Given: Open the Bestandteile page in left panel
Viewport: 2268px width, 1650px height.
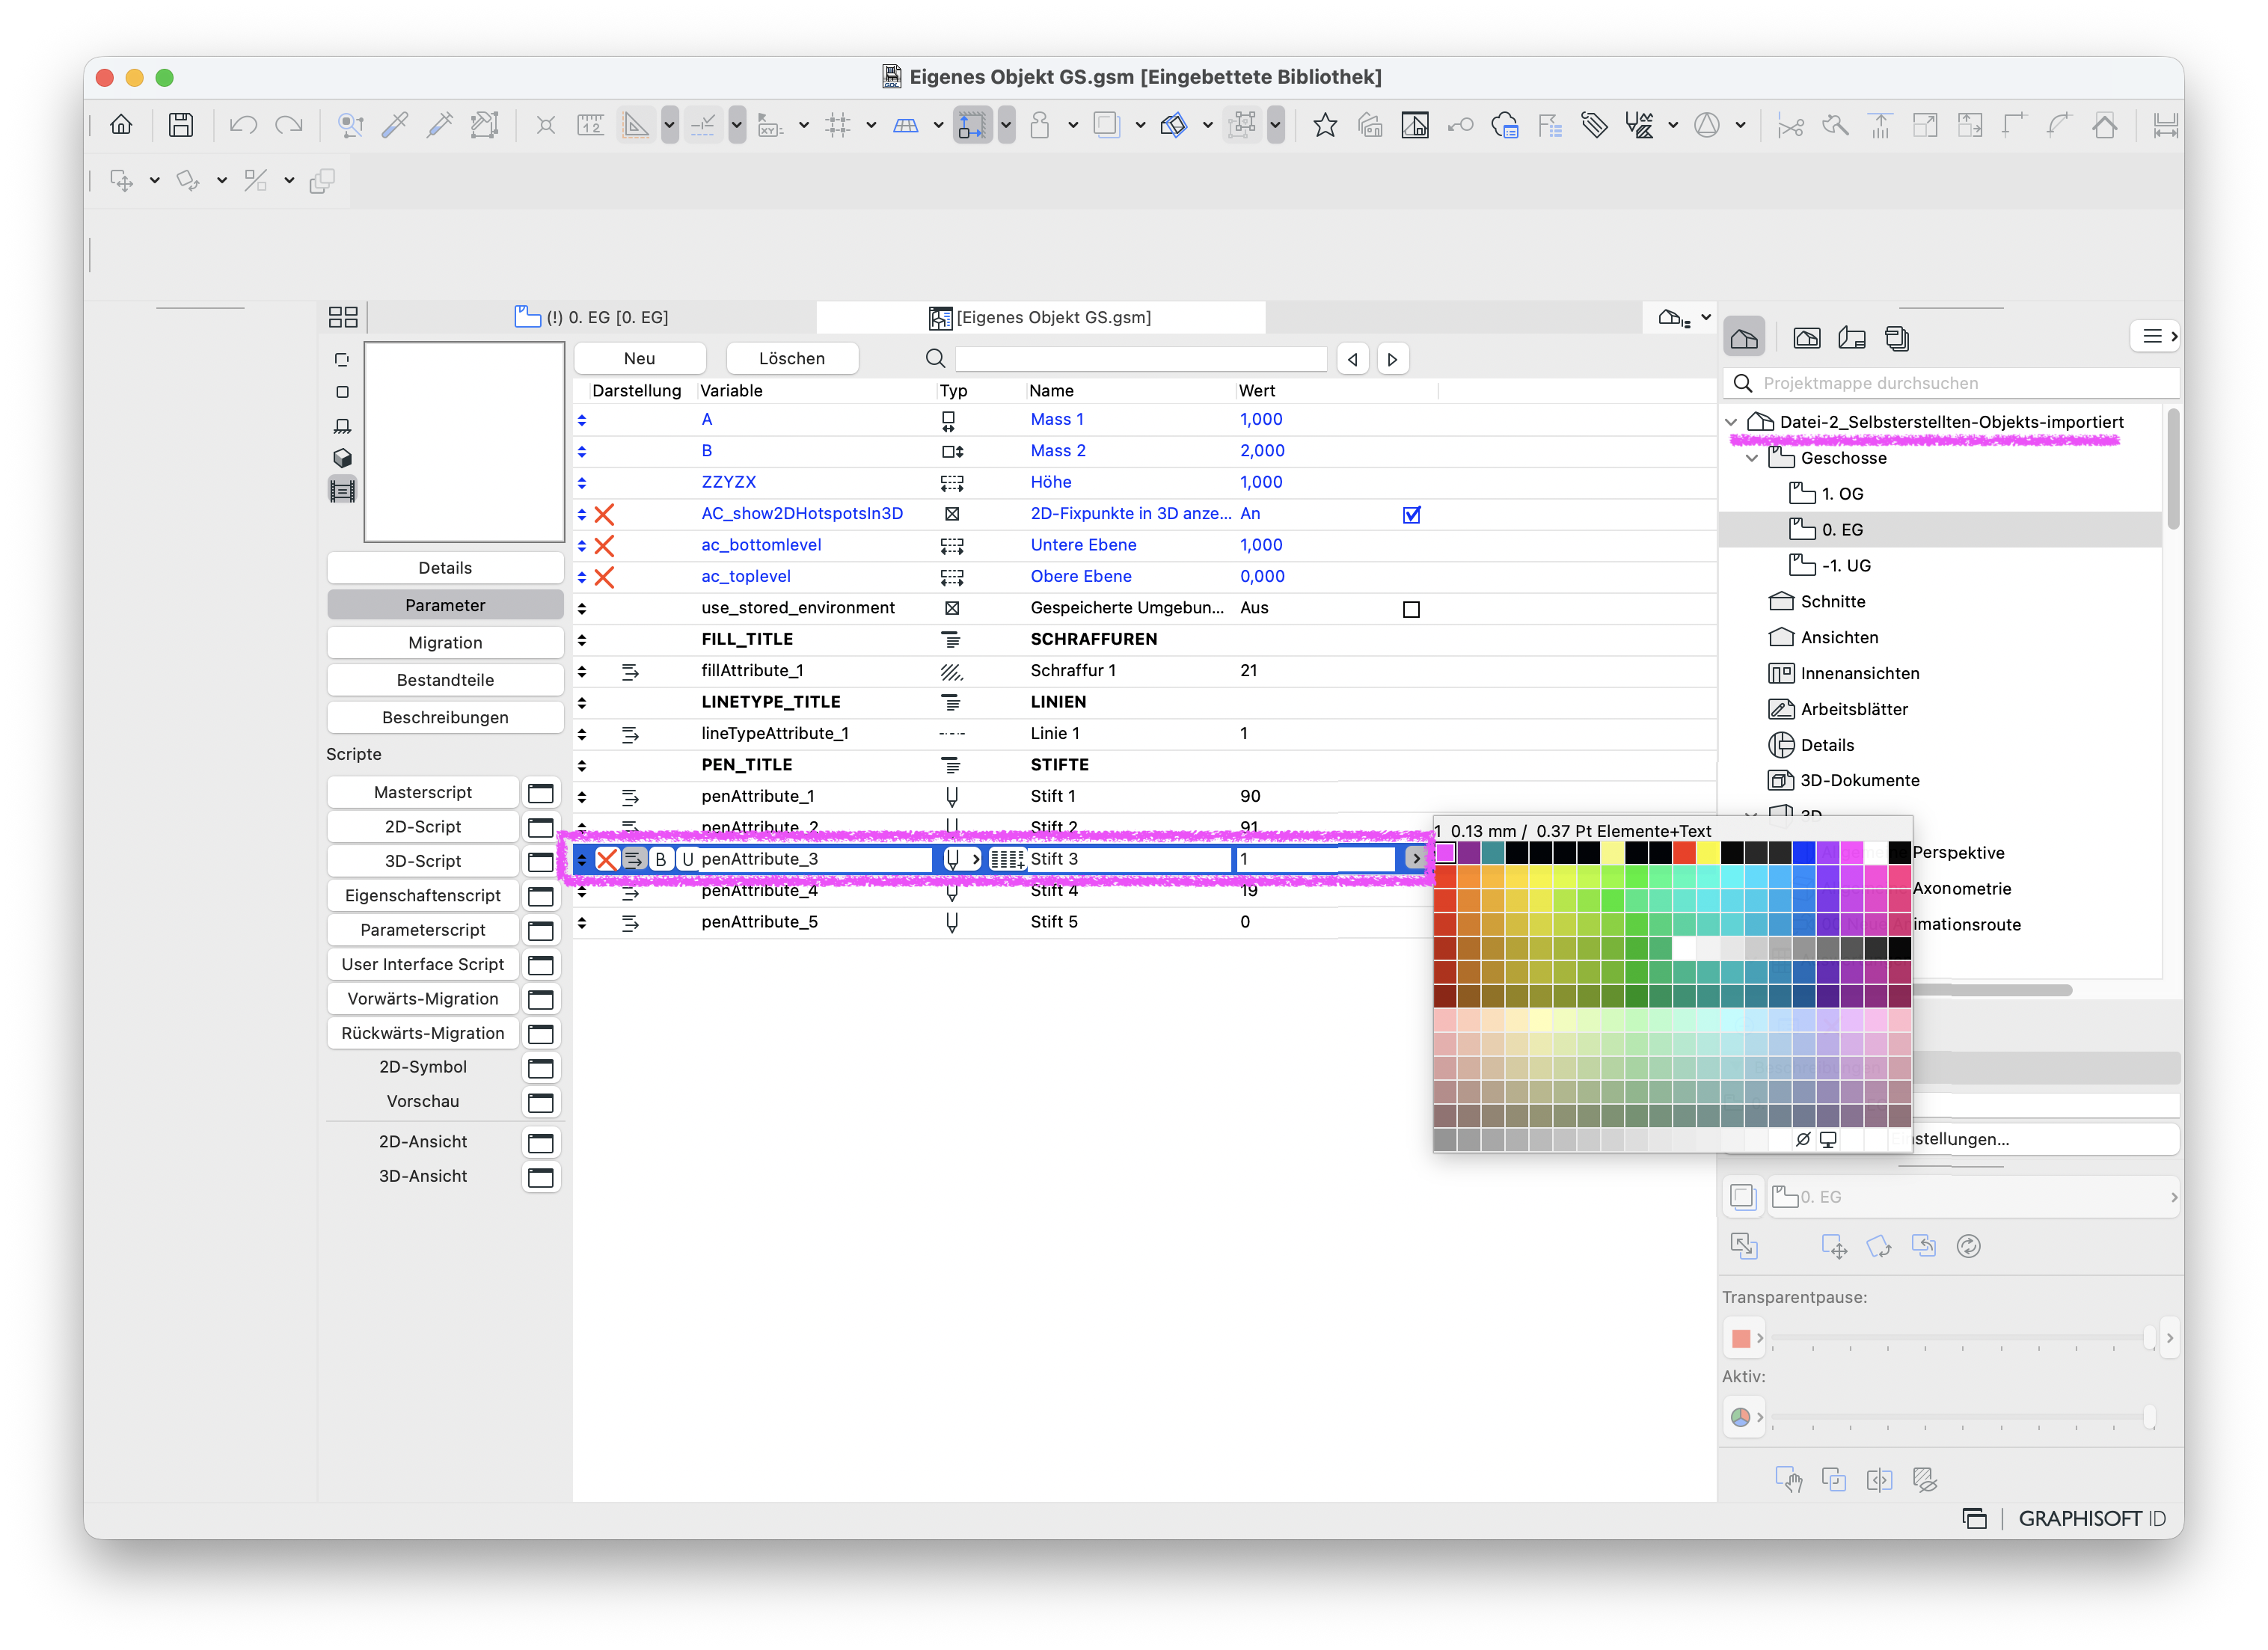Looking at the screenshot, I should pyautogui.click(x=445, y=680).
